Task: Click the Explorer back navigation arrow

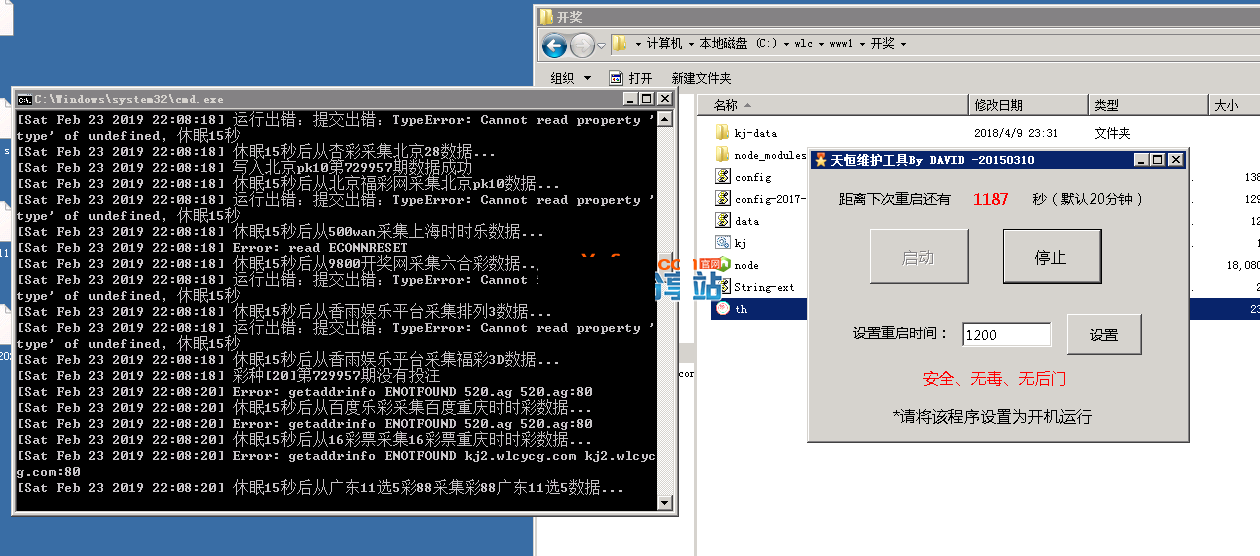Action: point(554,45)
